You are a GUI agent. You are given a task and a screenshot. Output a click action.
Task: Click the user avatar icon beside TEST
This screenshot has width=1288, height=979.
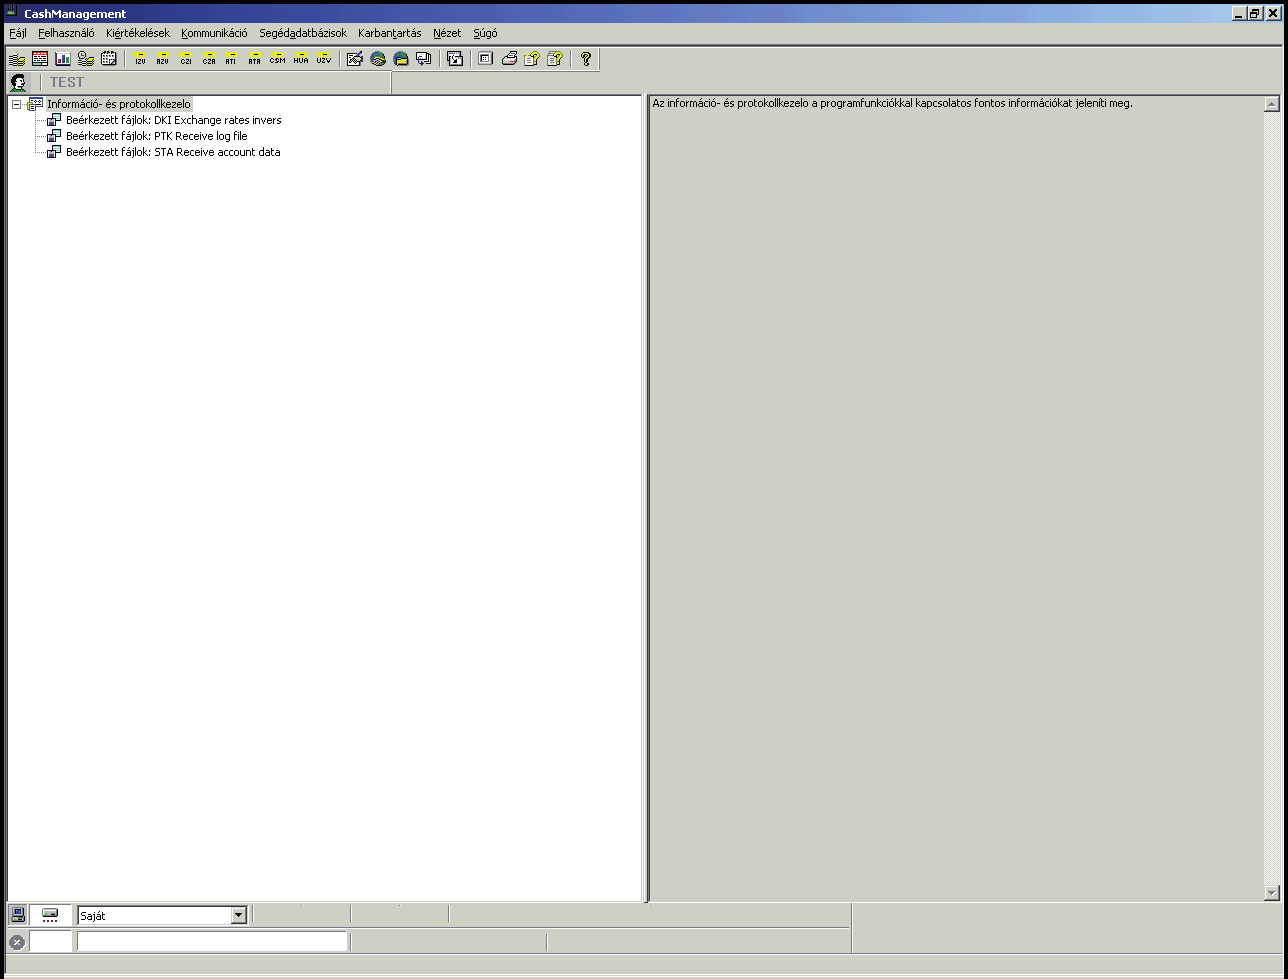point(18,83)
